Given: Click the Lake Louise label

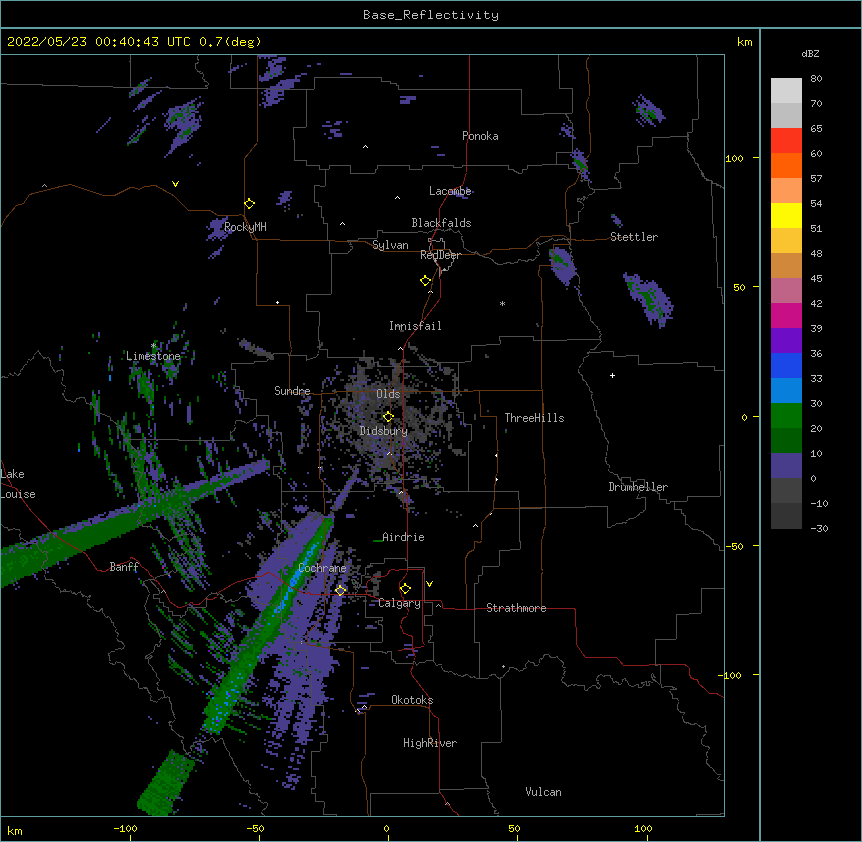Looking at the screenshot, I should click(18, 484).
